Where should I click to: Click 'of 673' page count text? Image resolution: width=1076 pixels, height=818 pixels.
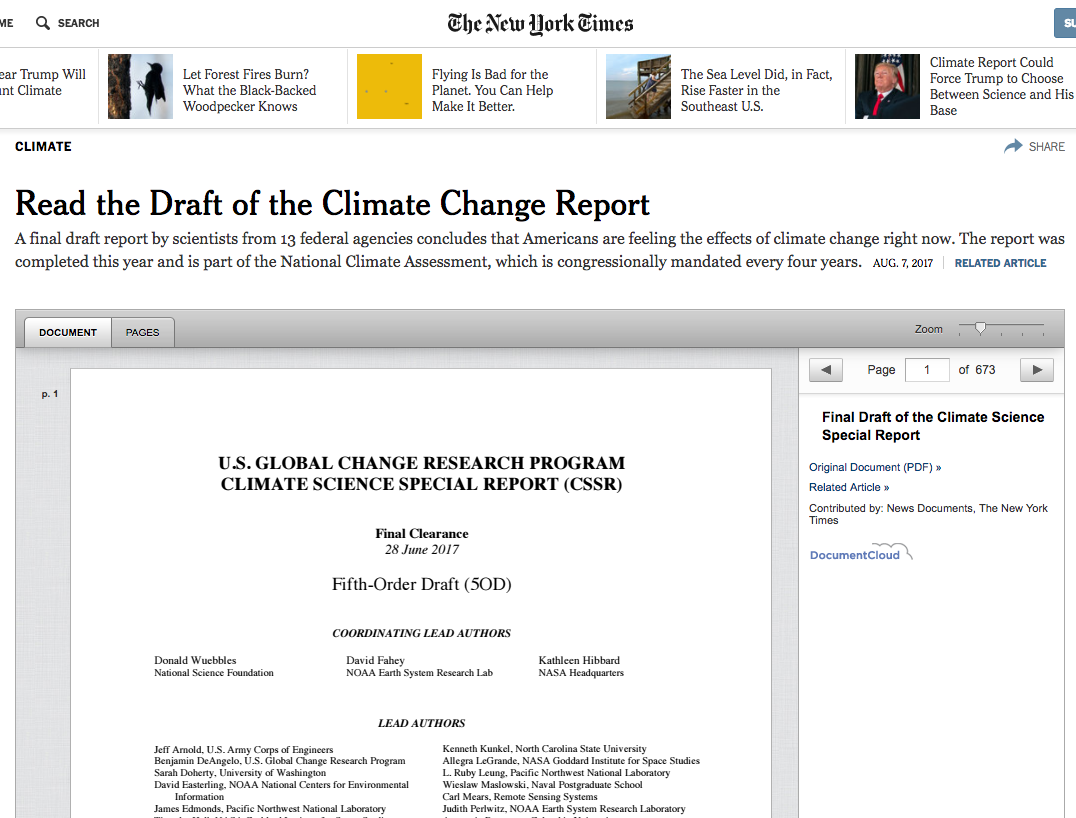coord(976,370)
